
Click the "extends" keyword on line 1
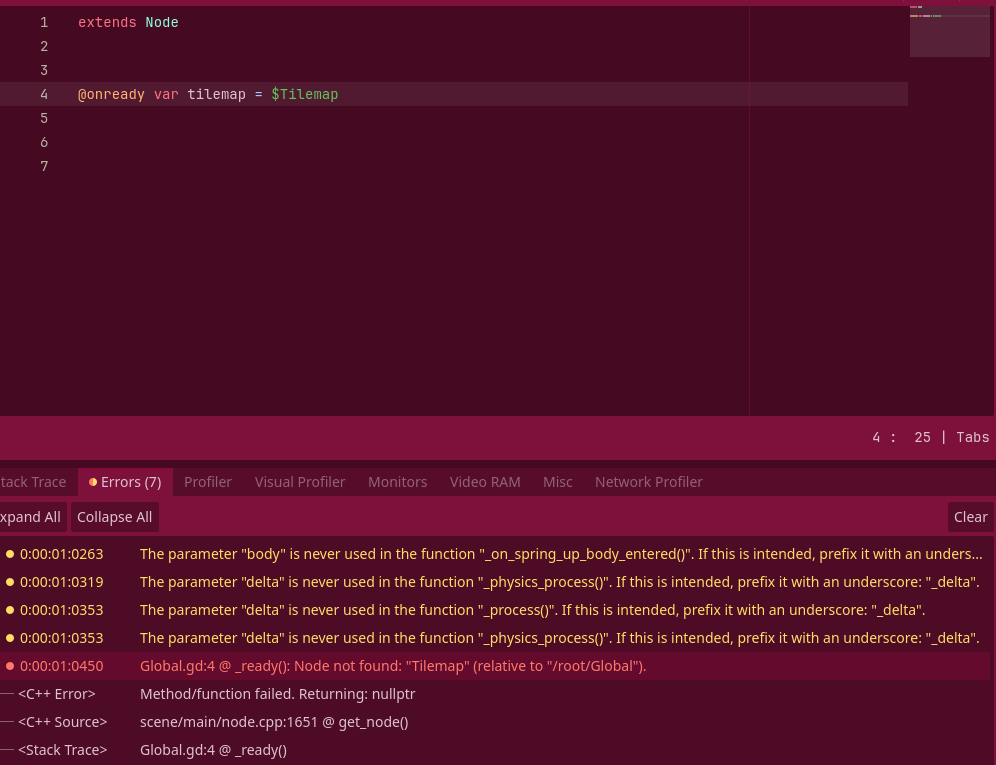click(107, 22)
